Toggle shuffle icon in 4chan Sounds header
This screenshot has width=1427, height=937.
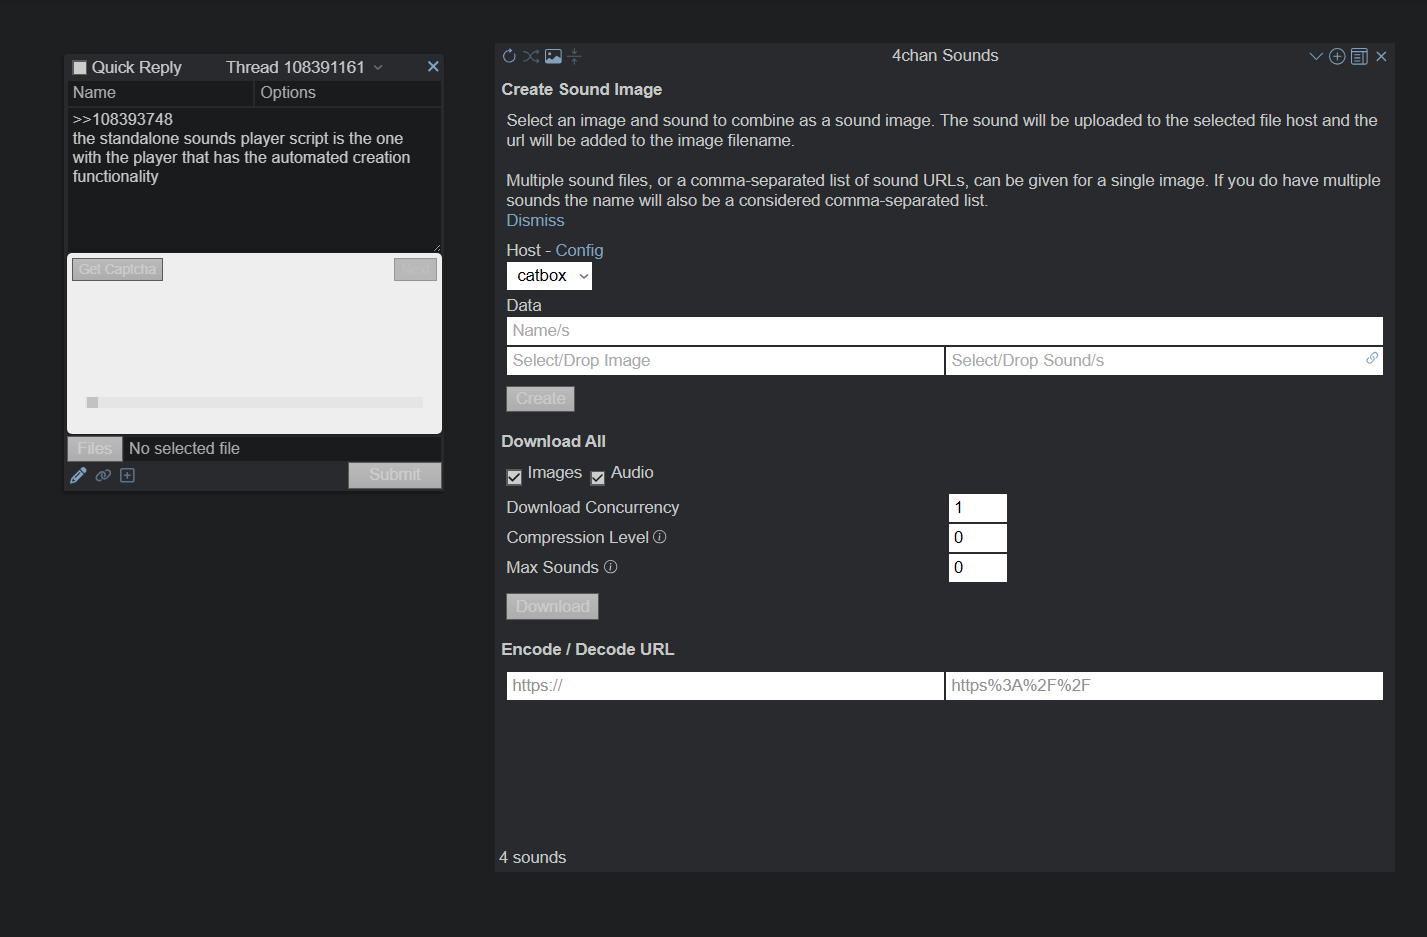531,56
